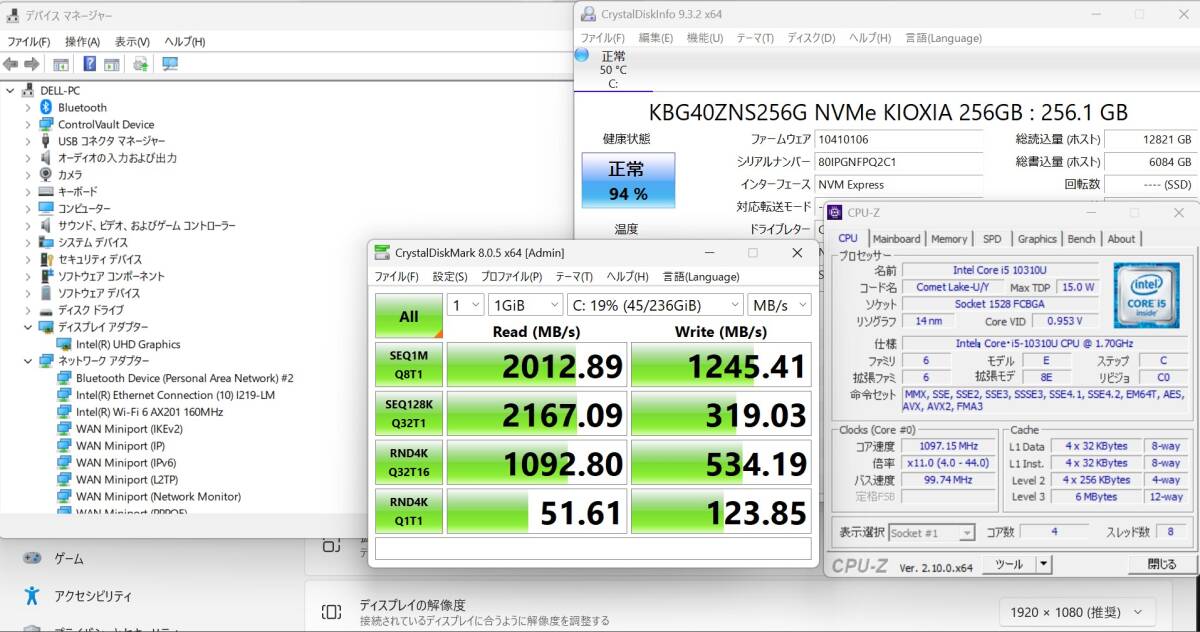Select the Intel(R) UHD Graphics adapter icon
Screen dimensions: 1200x632
tap(64, 344)
